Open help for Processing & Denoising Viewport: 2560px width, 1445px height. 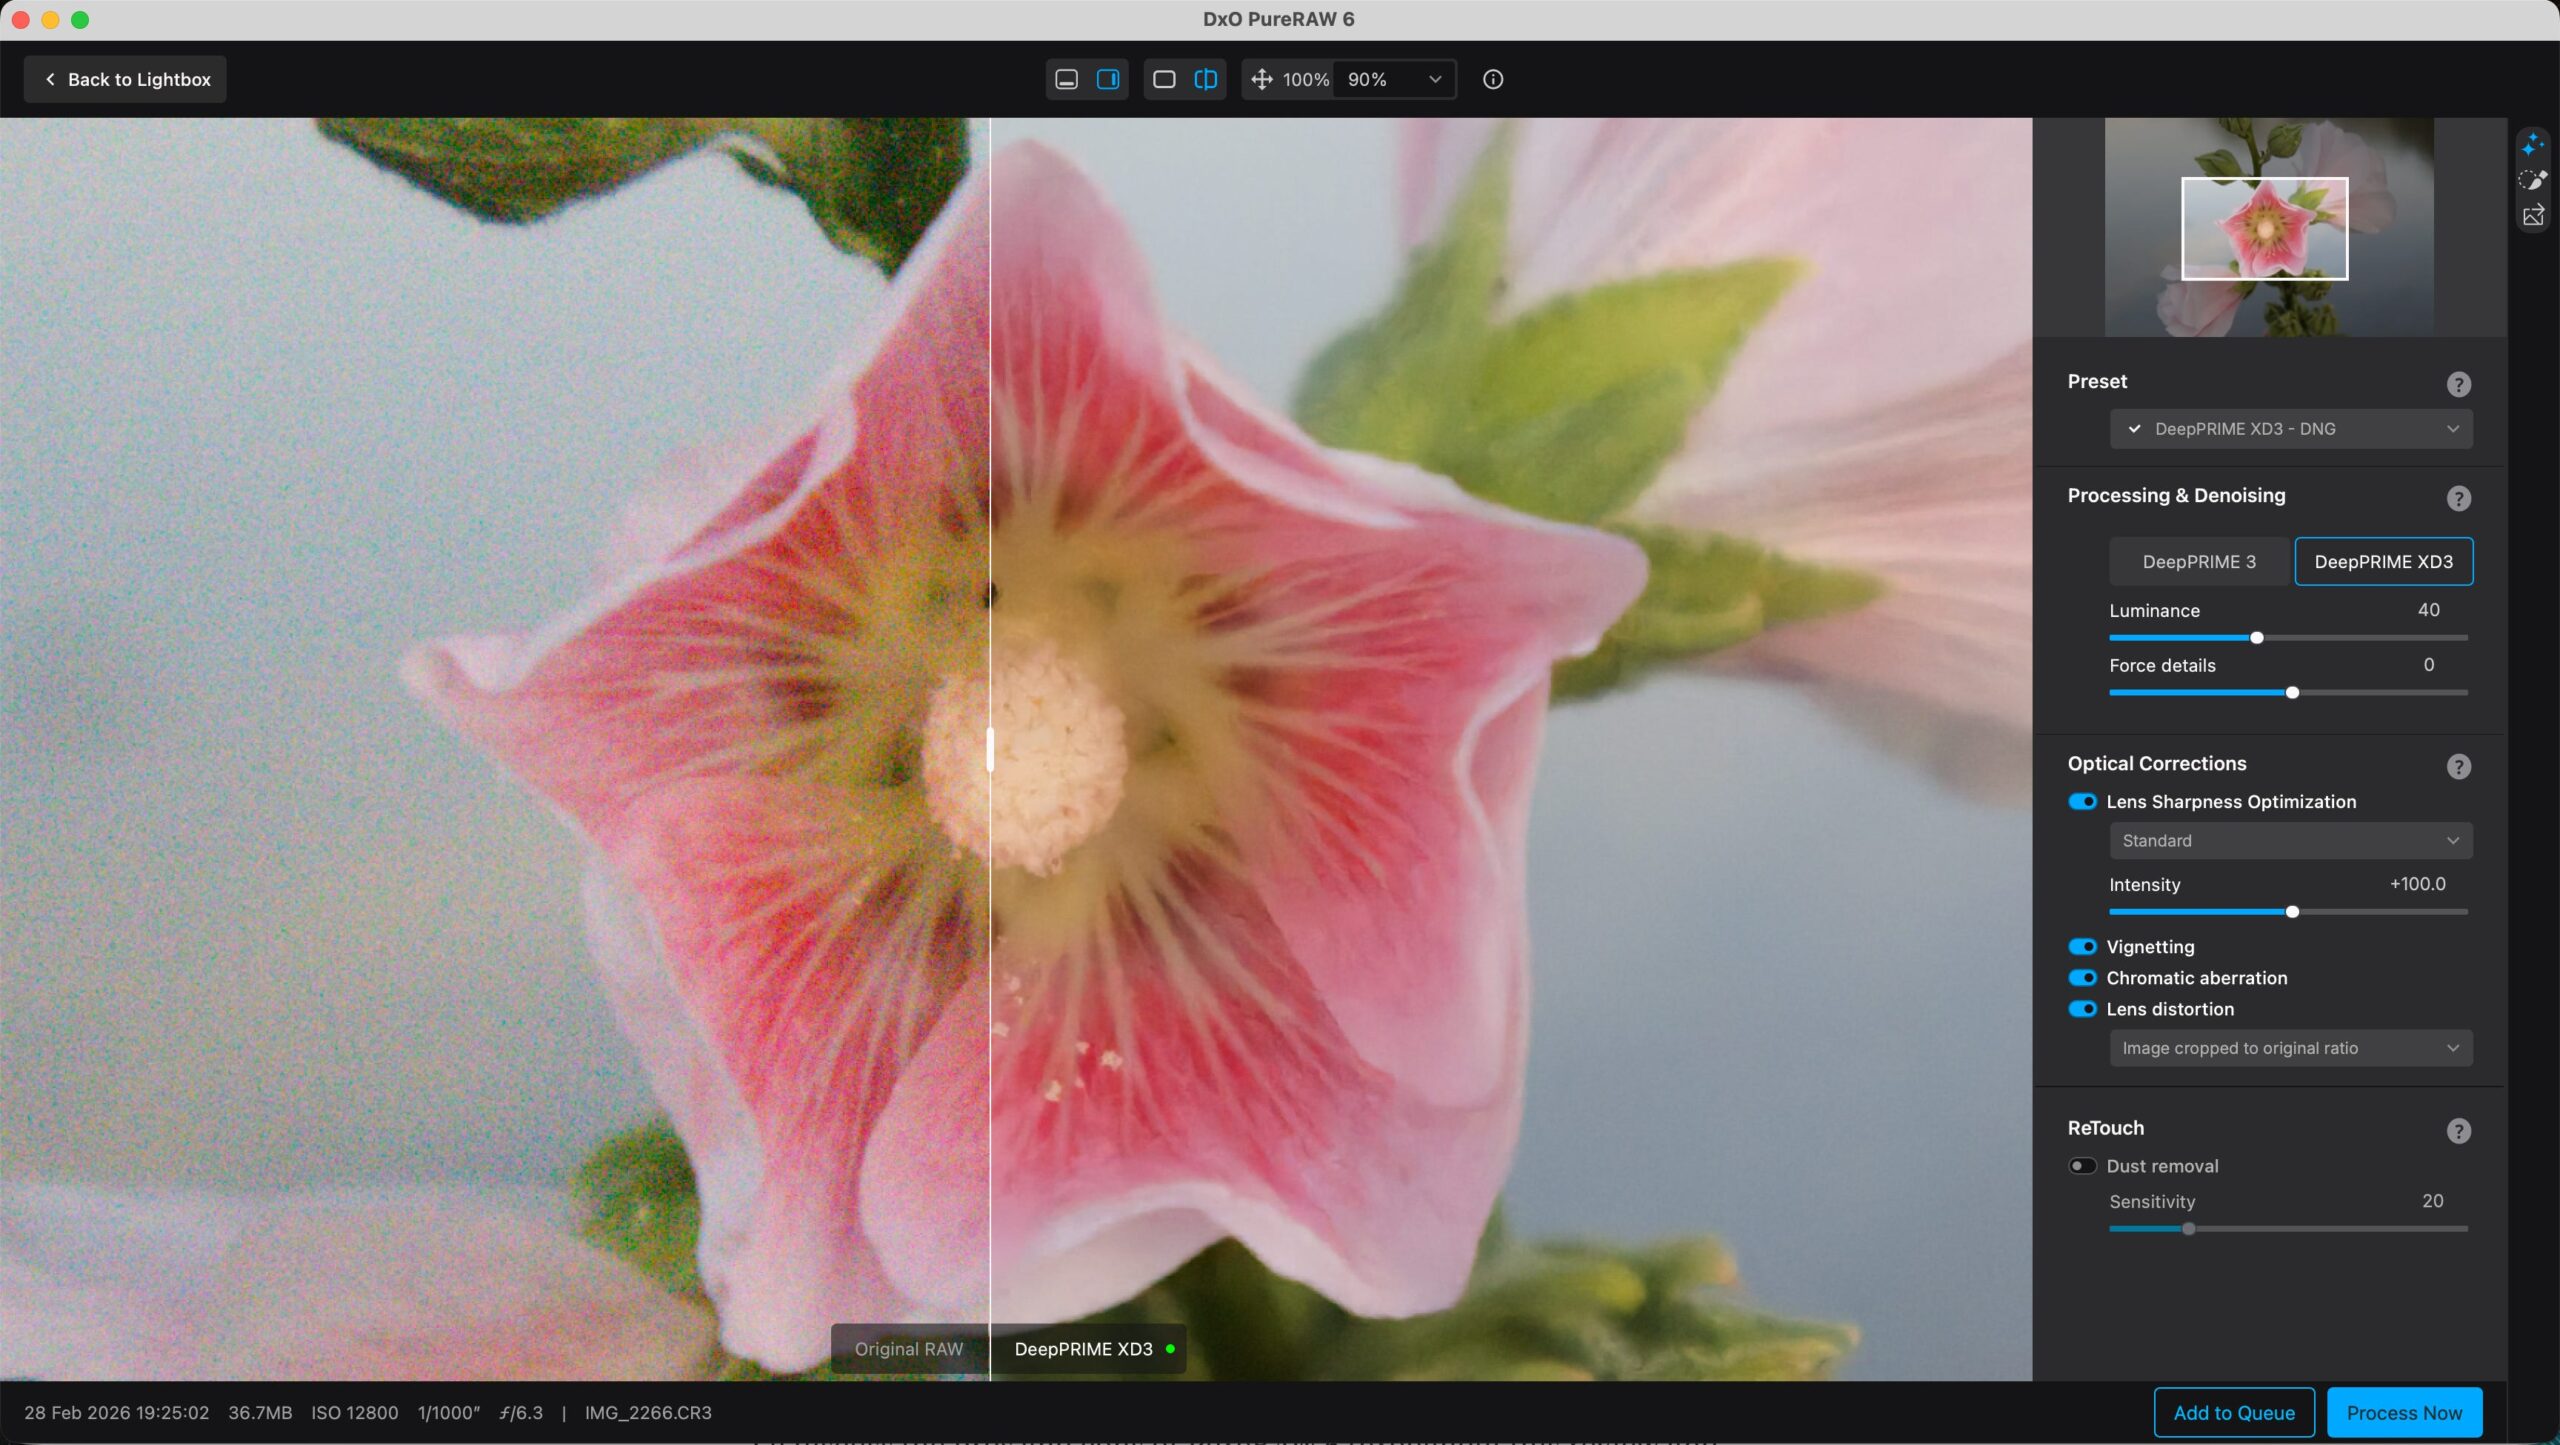tap(2459, 498)
